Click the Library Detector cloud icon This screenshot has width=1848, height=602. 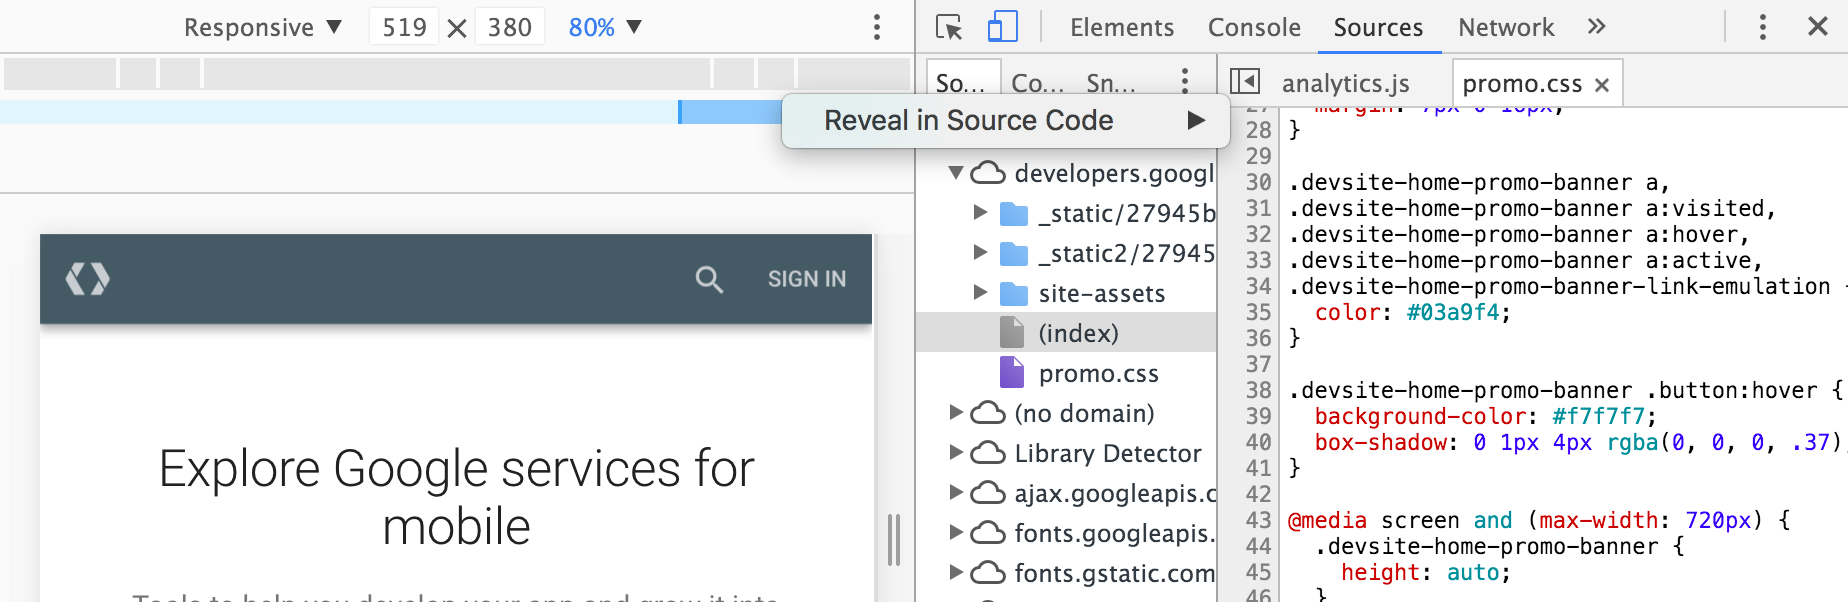[x=988, y=453]
